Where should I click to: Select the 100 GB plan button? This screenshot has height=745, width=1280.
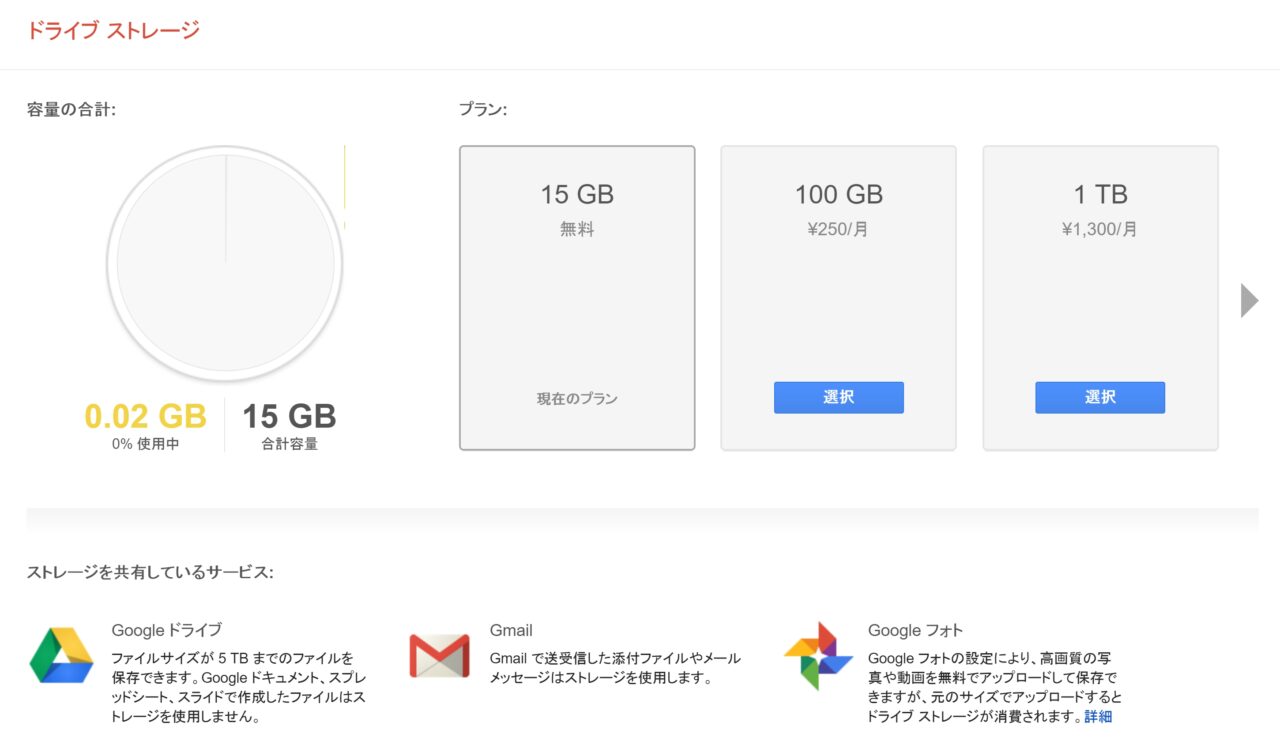(838, 397)
